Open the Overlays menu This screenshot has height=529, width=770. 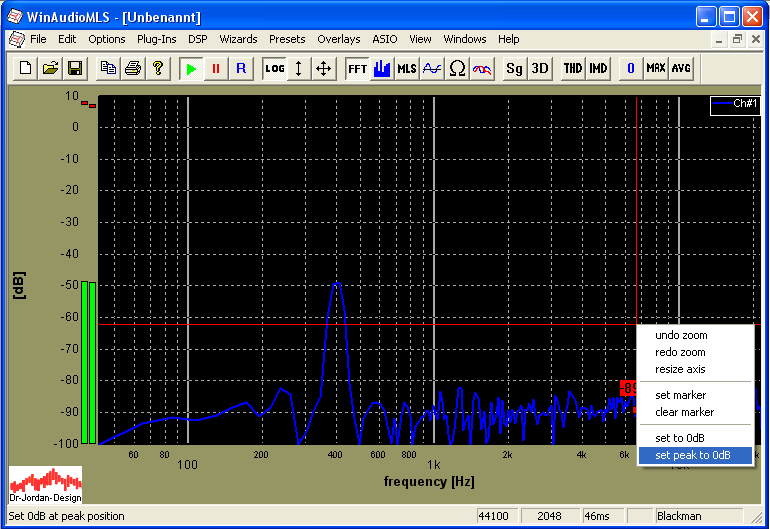[x=338, y=39]
